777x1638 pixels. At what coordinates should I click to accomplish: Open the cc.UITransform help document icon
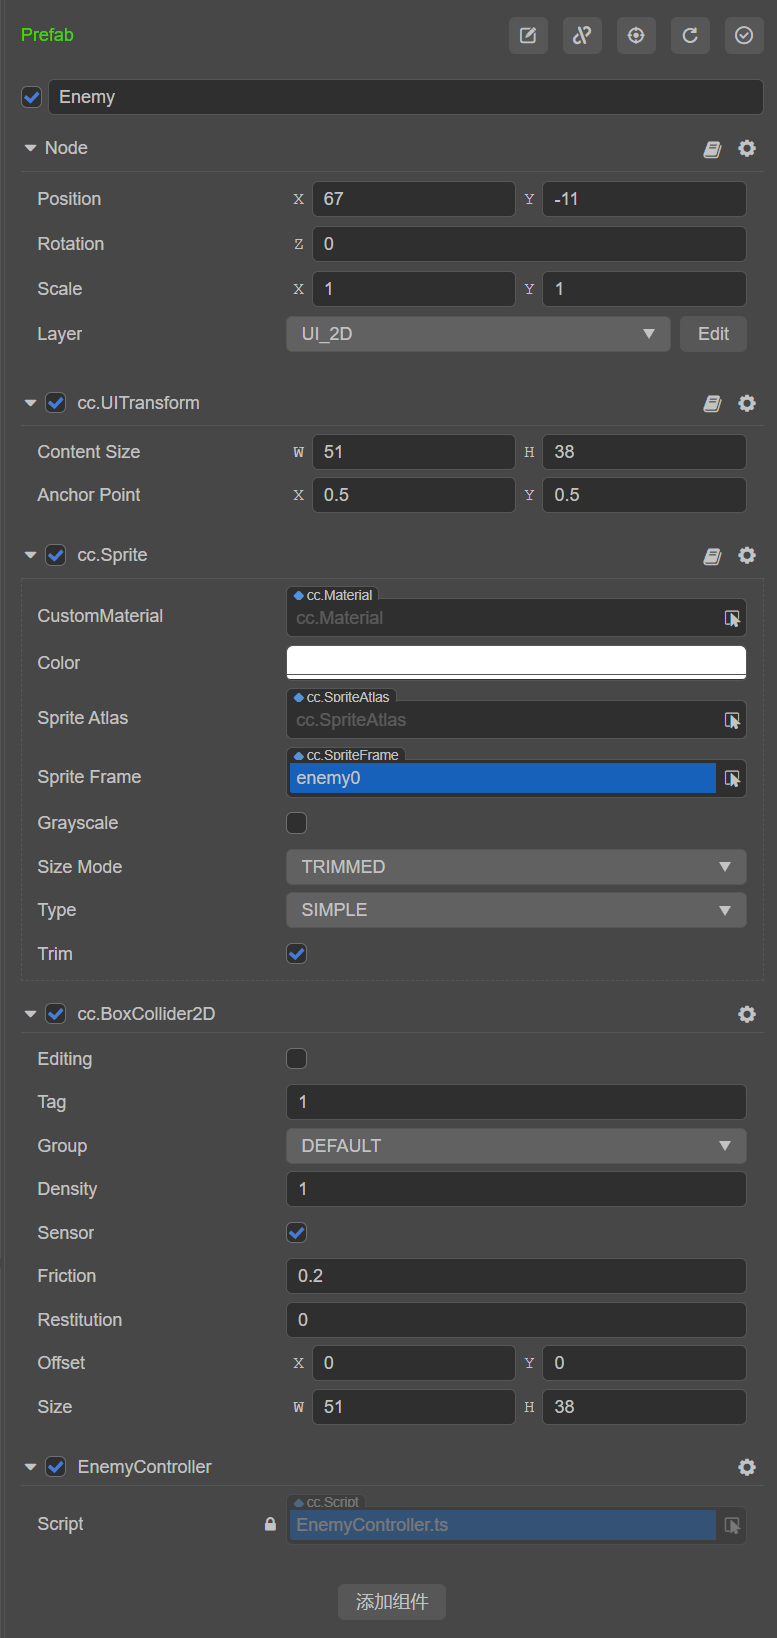coord(712,403)
